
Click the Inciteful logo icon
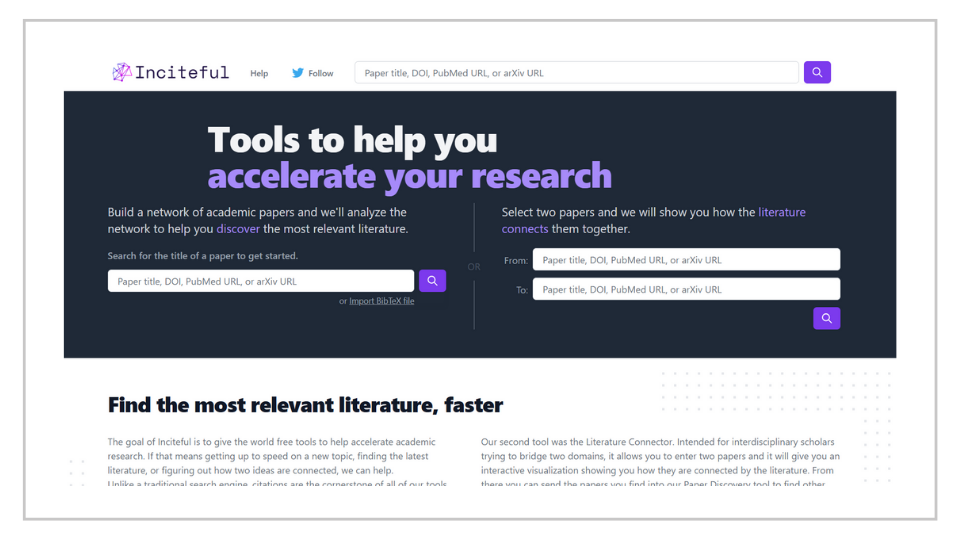[x=121, y=72]
